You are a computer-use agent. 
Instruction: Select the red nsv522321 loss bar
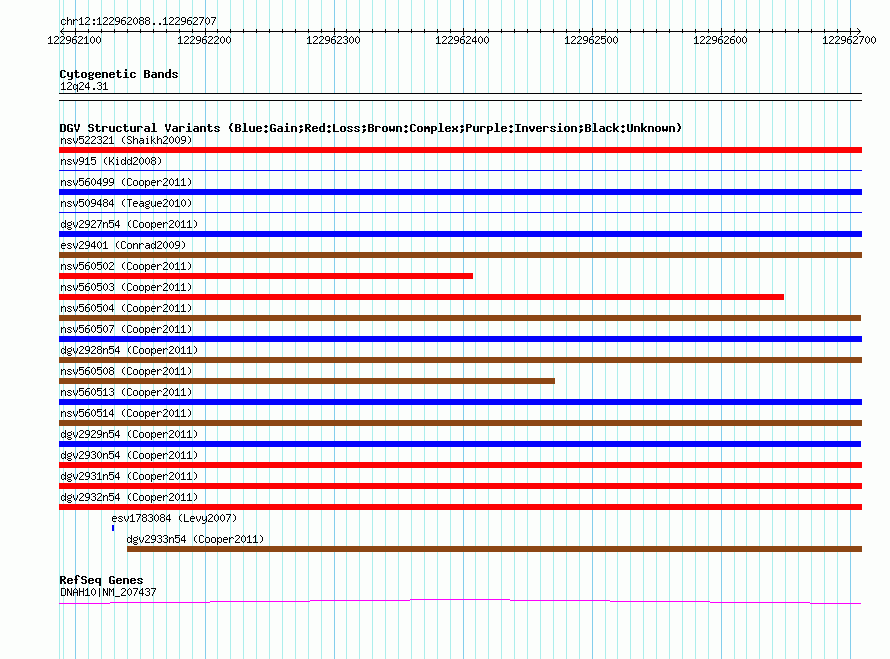point(460,150)
